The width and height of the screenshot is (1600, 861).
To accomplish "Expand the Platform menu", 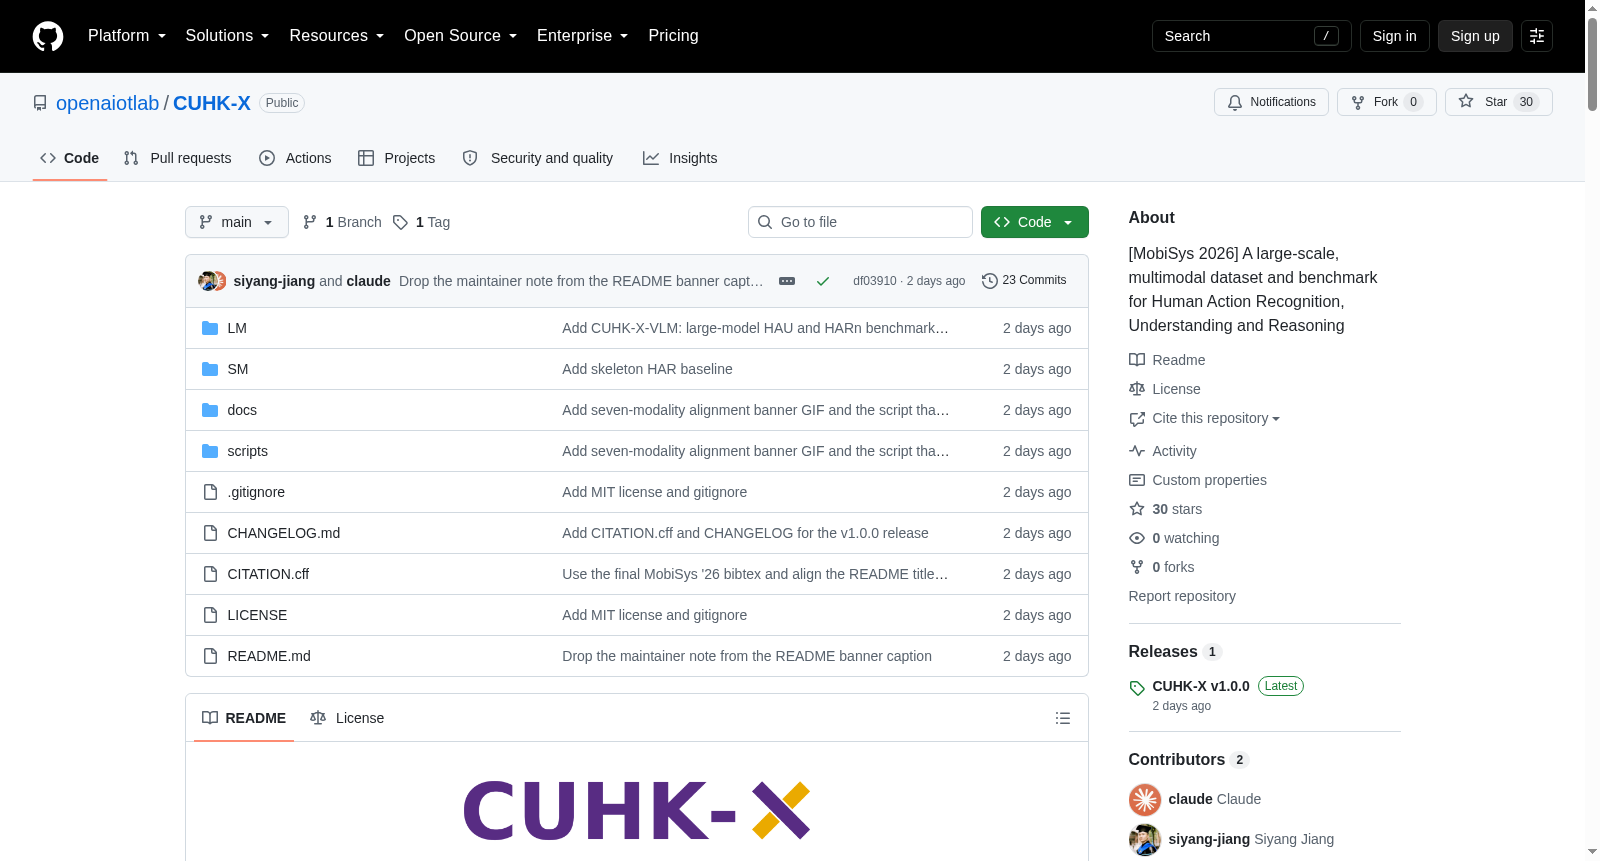I will click(127, 36).
